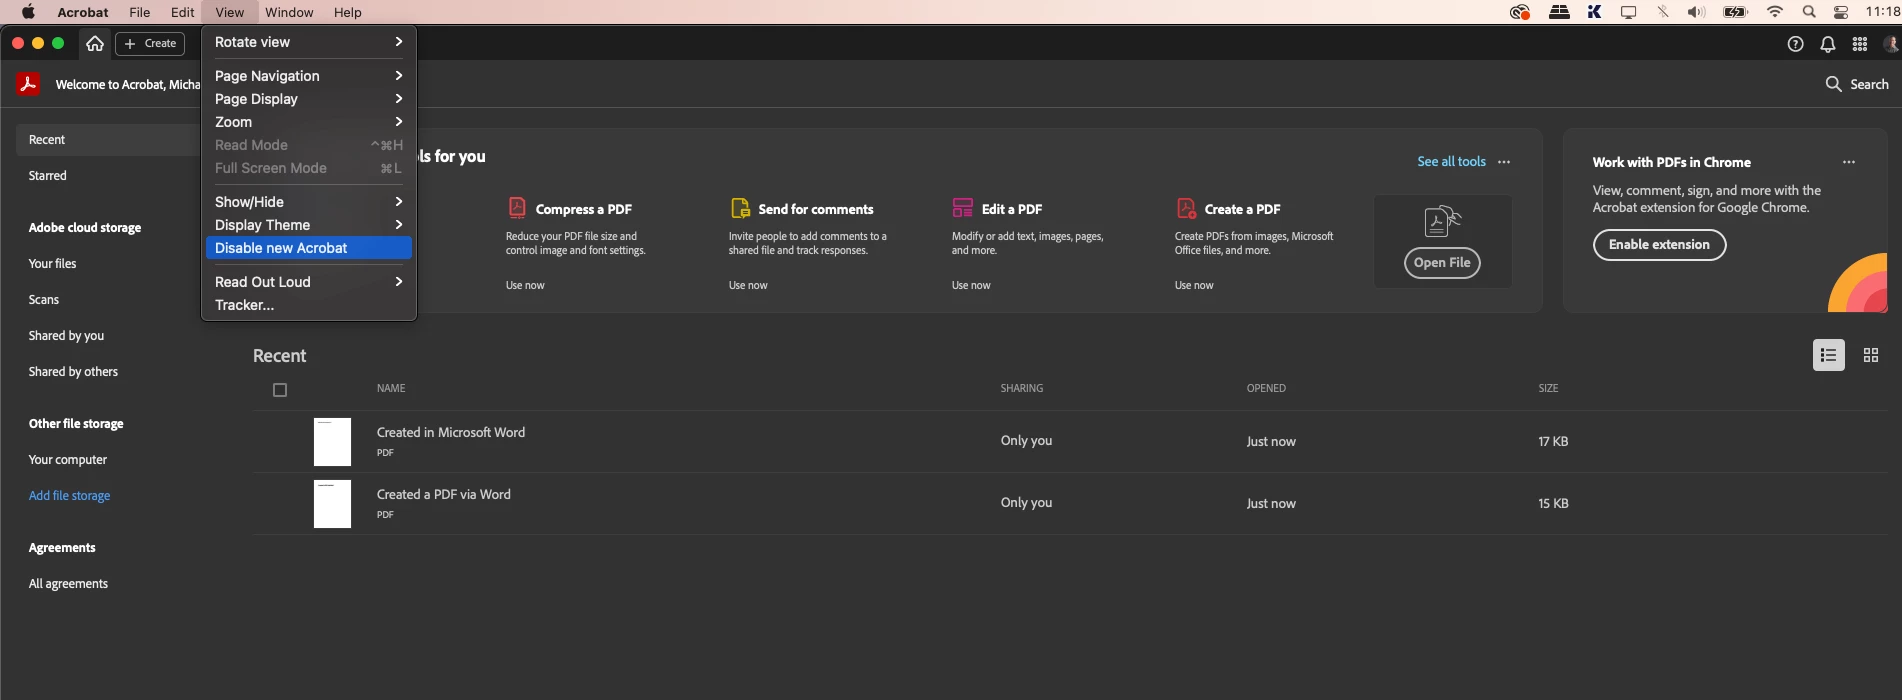Screen dimensions: 1902x700
Task: Click the Send for comments icon
Action: click(x=740, y=208)
